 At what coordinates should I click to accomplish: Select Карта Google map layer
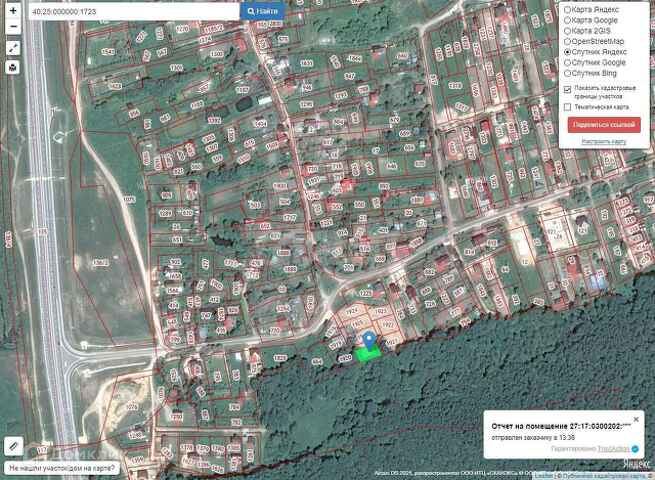pyautogui.click(x=591, y=20)
